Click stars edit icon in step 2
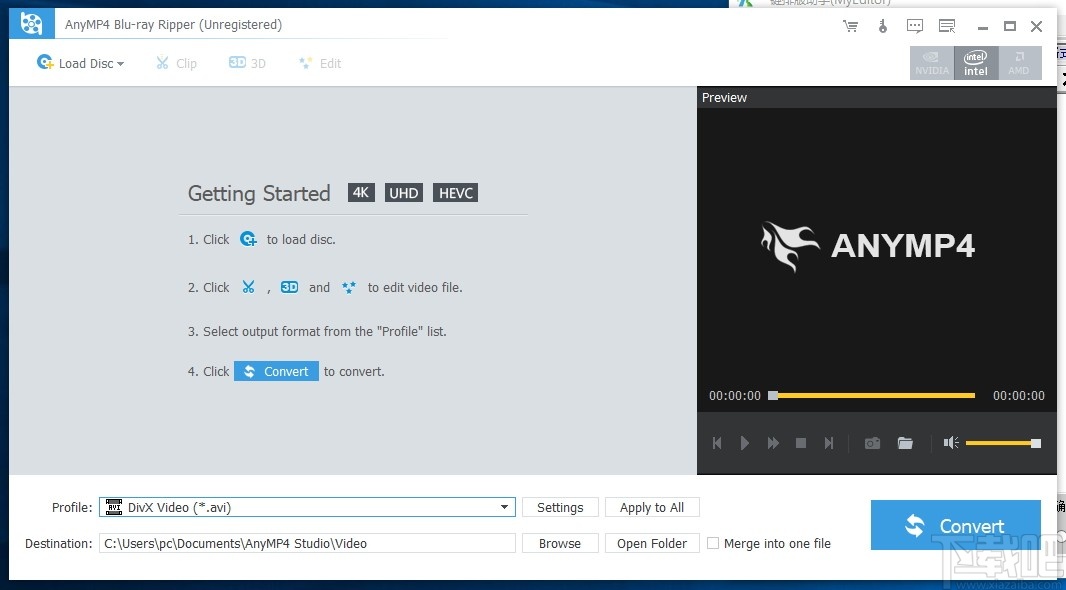This screenshot has height=590, width=1066. click(x=349, y=288)
